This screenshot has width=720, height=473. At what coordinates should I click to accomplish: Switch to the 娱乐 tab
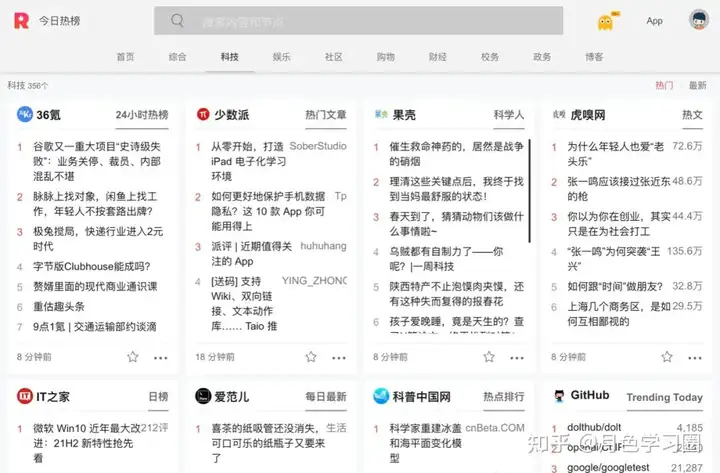click(281, 57)
